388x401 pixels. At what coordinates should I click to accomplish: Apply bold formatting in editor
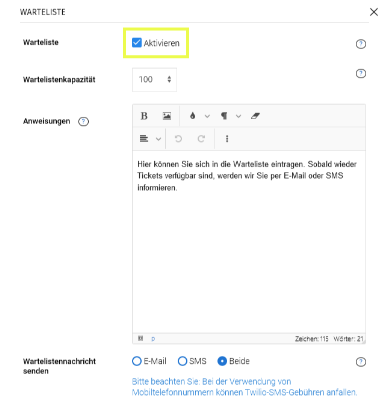(144, 116)
